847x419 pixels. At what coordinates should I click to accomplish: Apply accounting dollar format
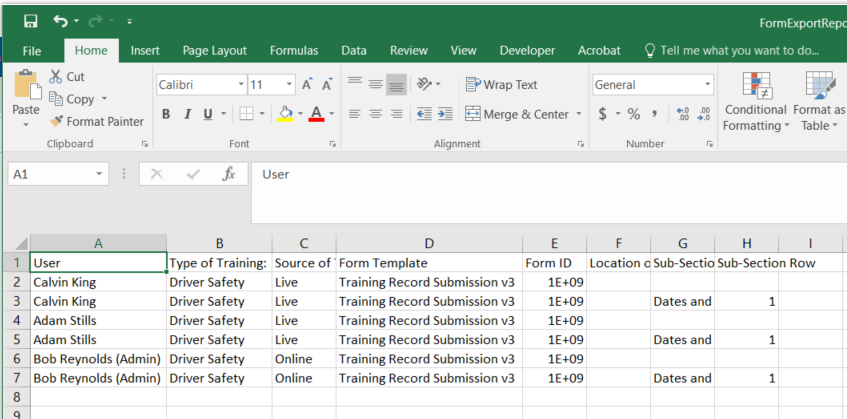coord(603,114)
